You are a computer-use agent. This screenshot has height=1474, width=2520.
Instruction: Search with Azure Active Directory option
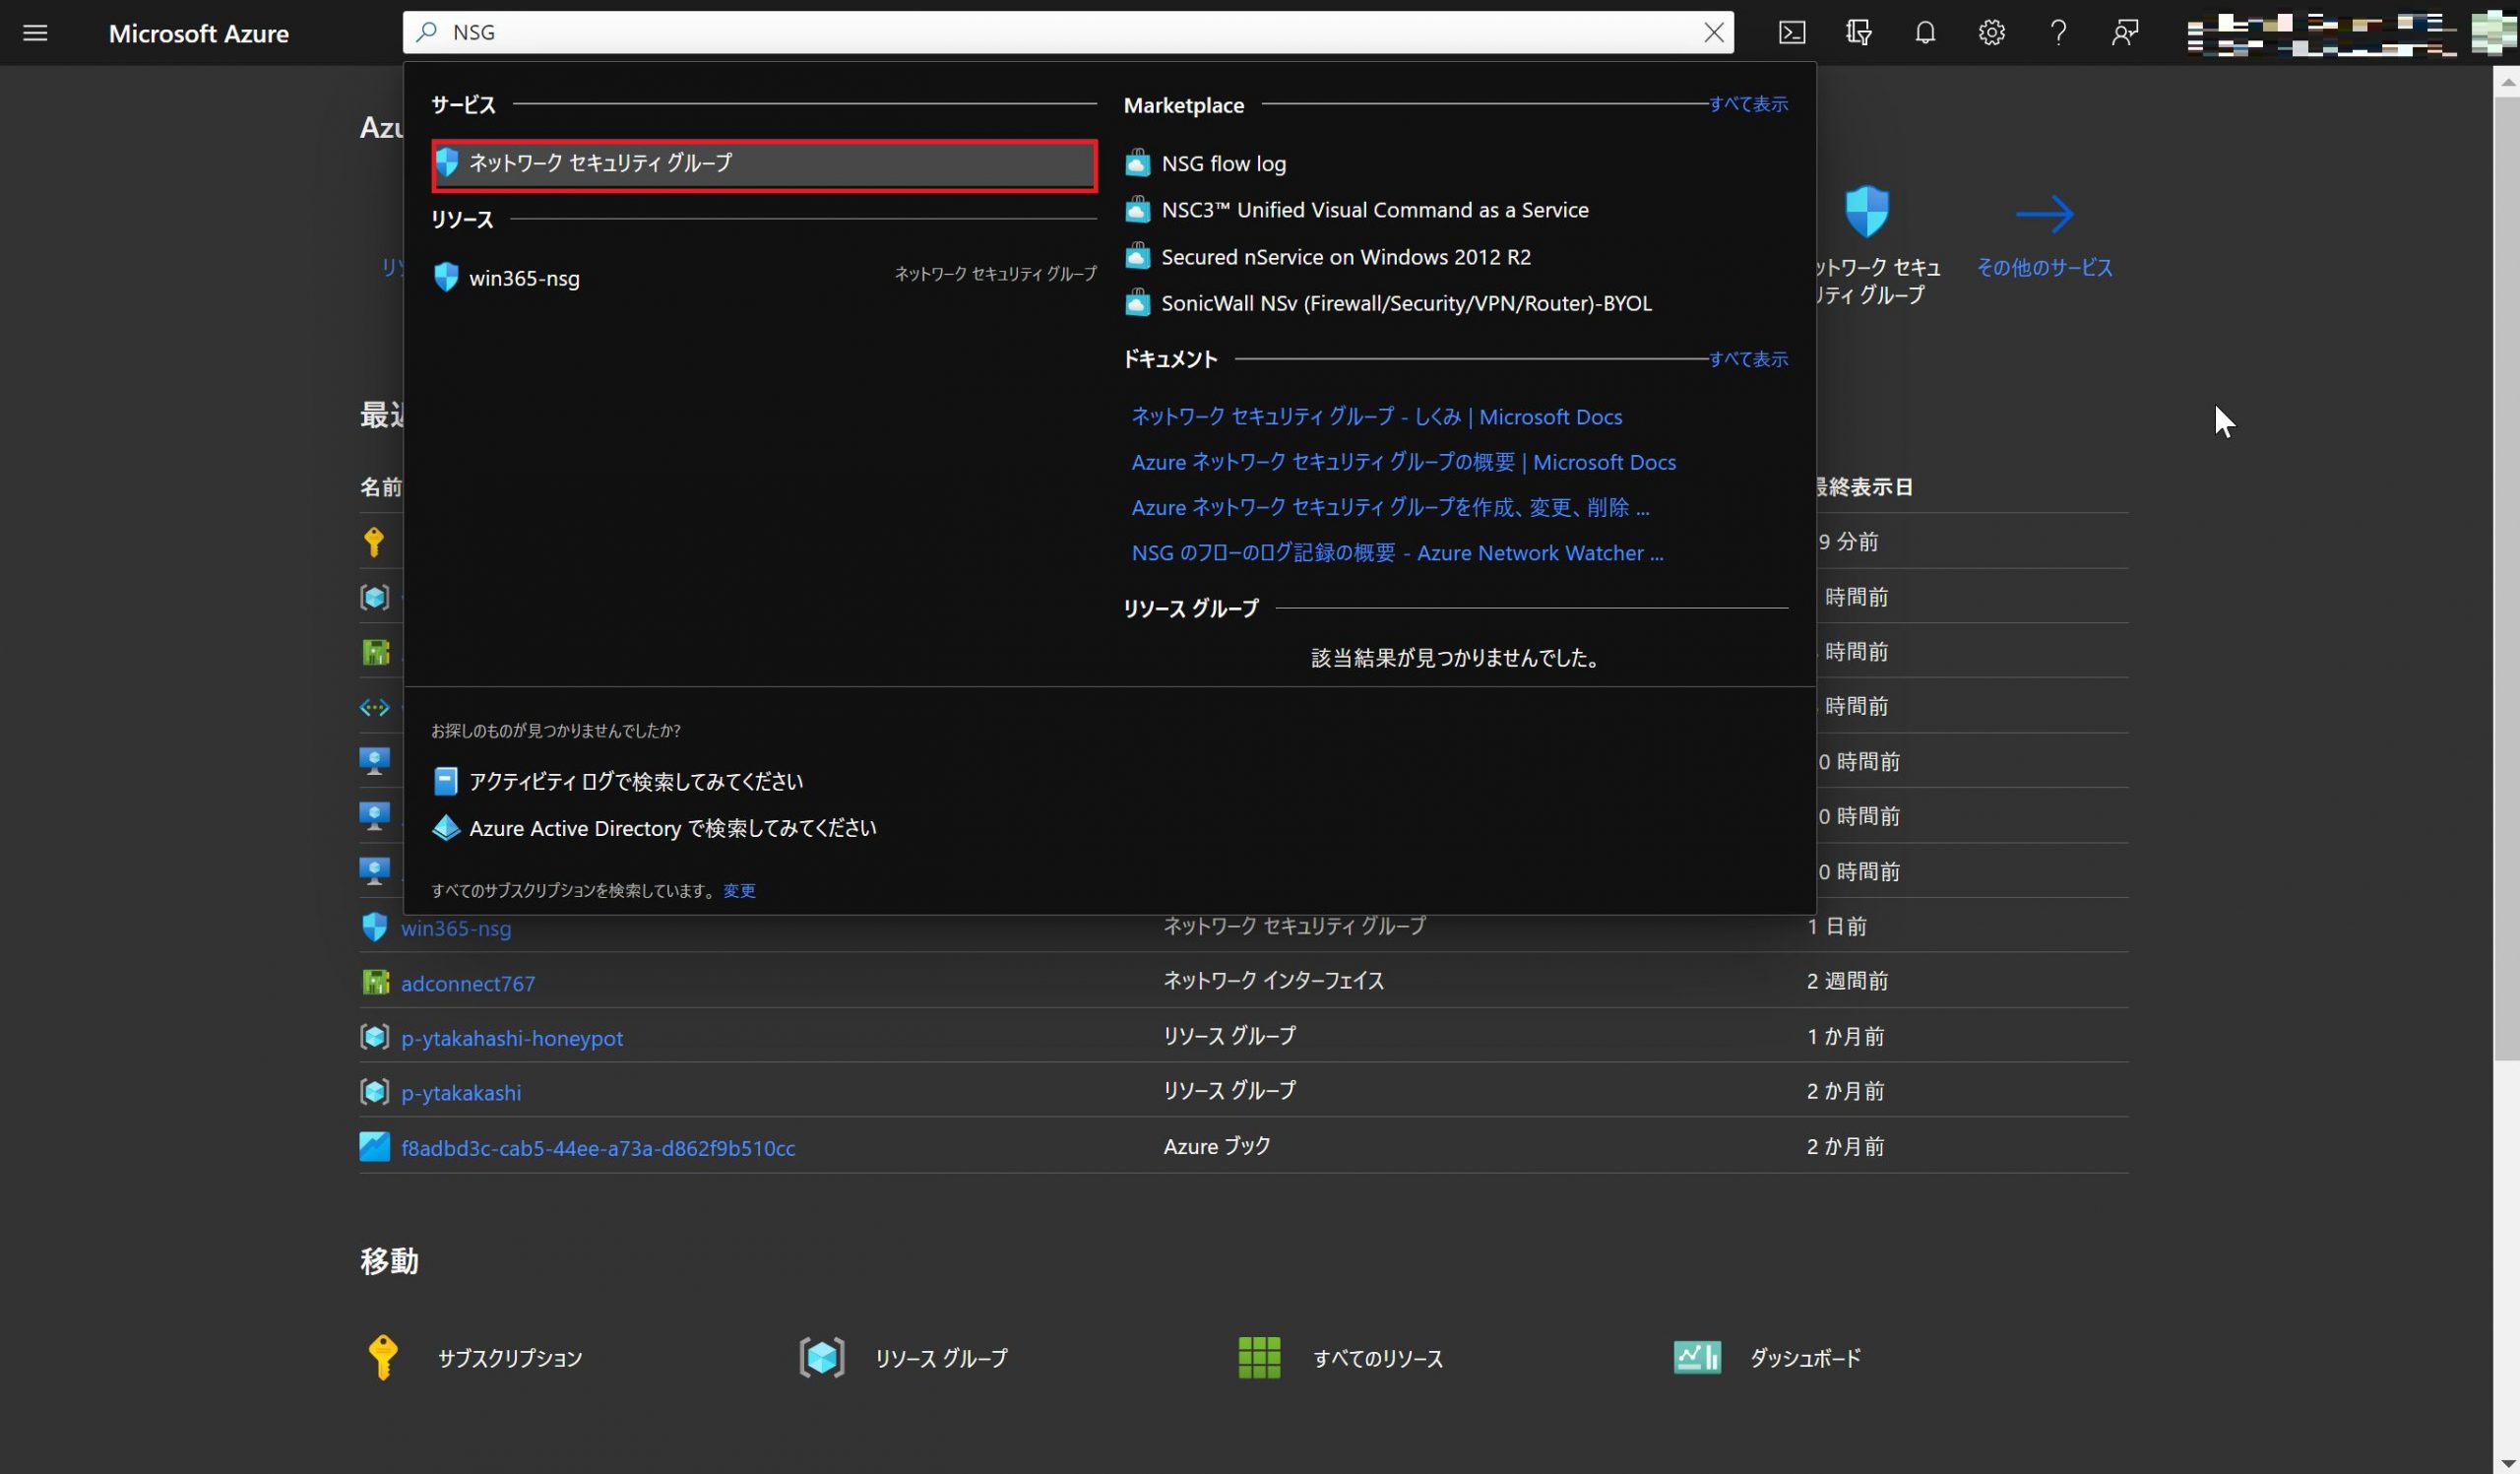click(x=672, y=829)
